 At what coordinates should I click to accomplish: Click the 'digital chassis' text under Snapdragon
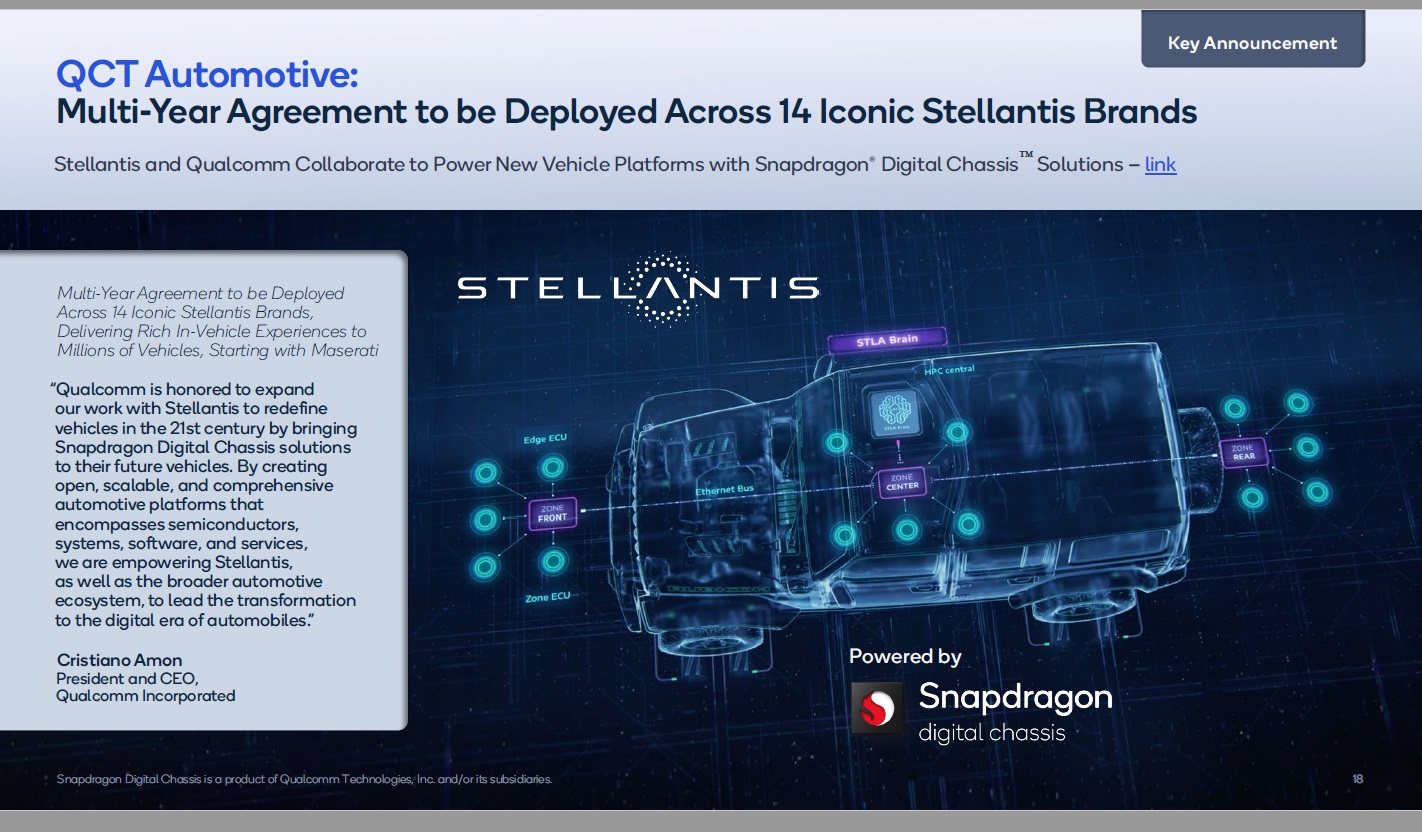pyautogui.click(x=991, y=733)
